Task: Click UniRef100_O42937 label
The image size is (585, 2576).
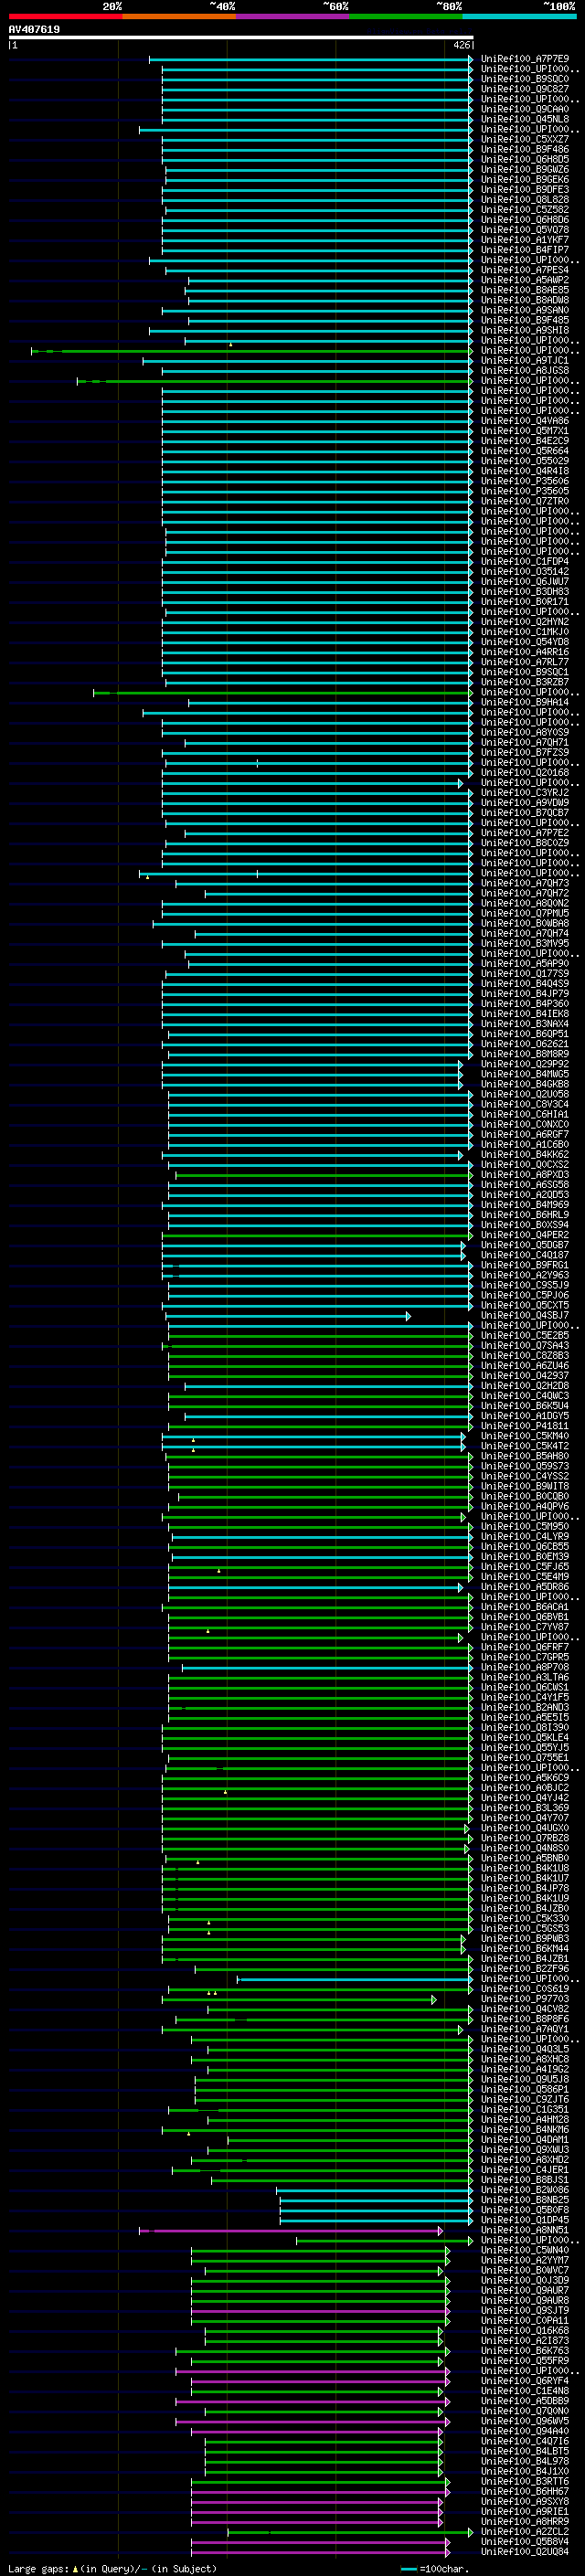Action: coord(525,1375)
